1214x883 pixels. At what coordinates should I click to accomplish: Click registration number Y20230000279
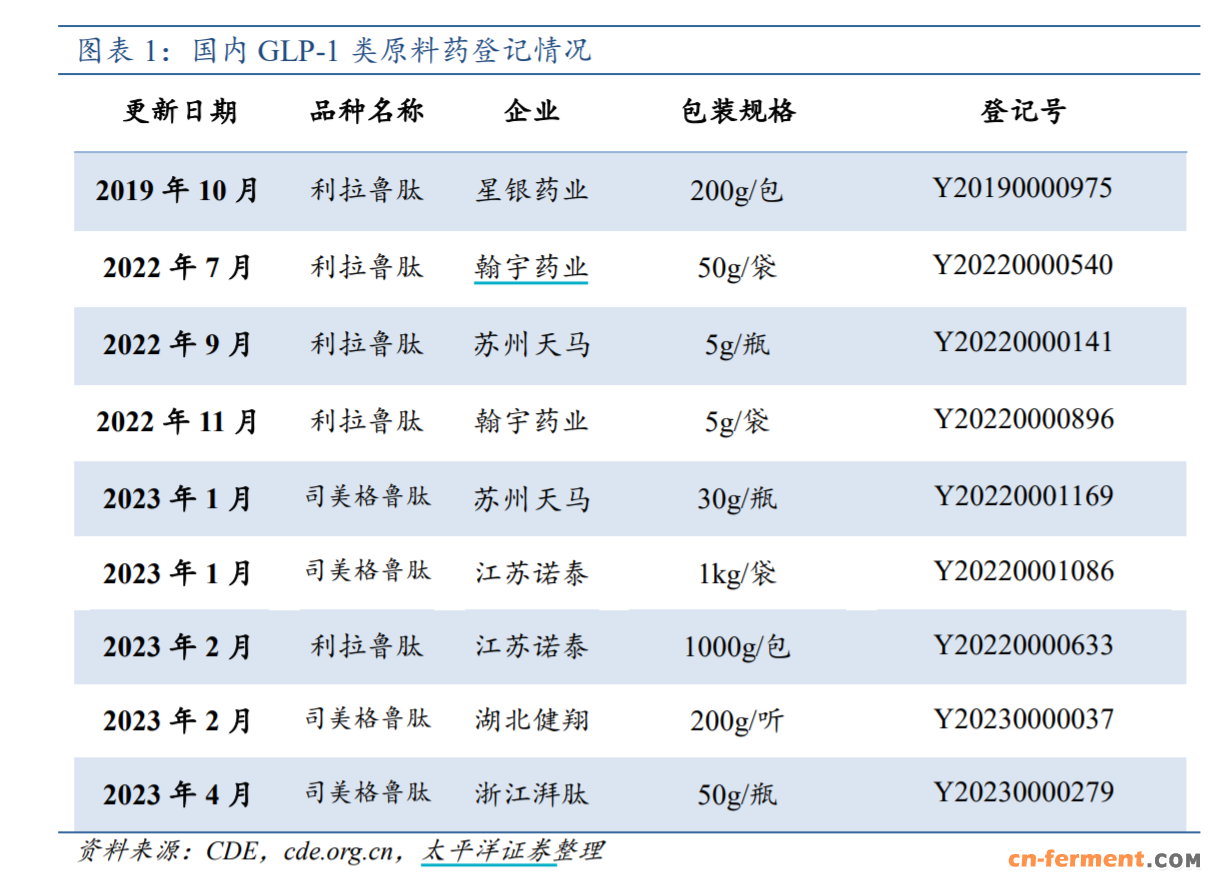1023,793
